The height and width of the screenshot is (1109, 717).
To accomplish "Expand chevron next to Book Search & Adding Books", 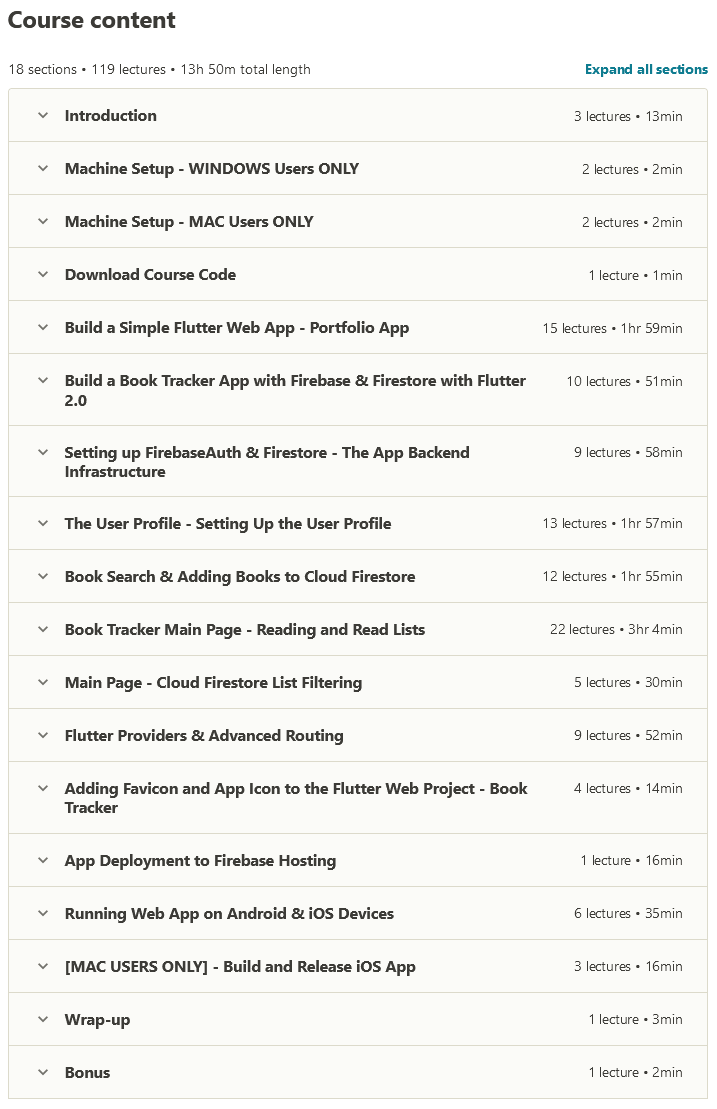I will 43,576.
